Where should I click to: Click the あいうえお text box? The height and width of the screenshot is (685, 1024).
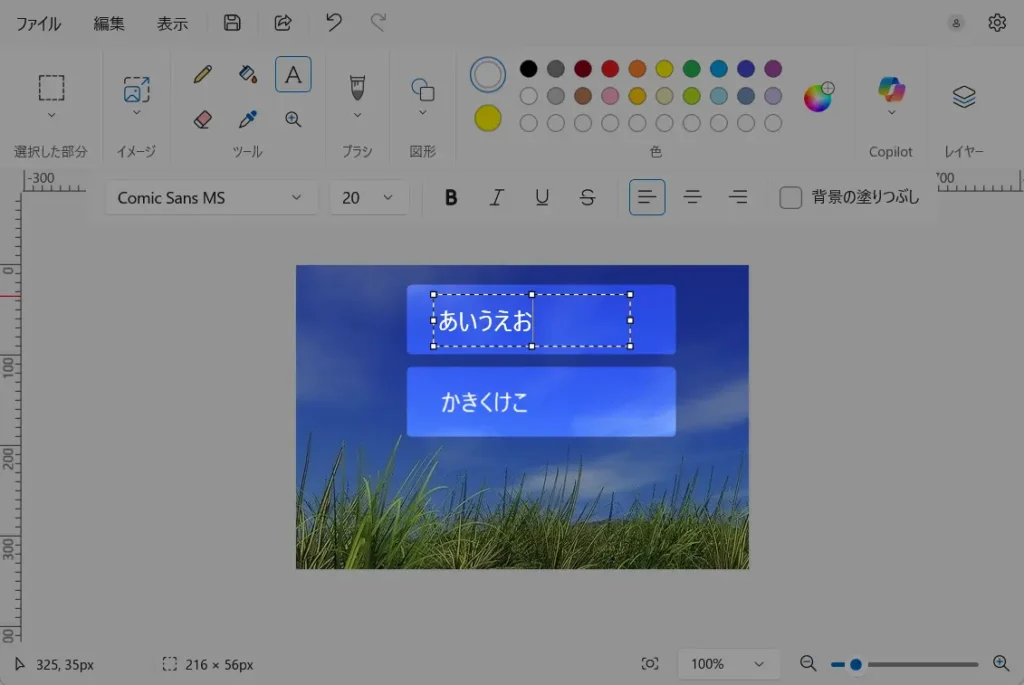point(532,320)
